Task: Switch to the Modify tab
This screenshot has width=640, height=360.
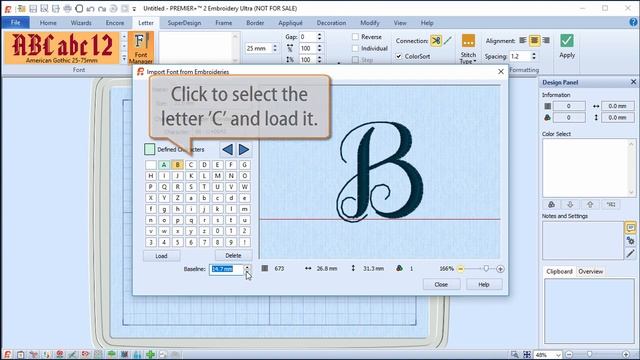Action: 369,23
